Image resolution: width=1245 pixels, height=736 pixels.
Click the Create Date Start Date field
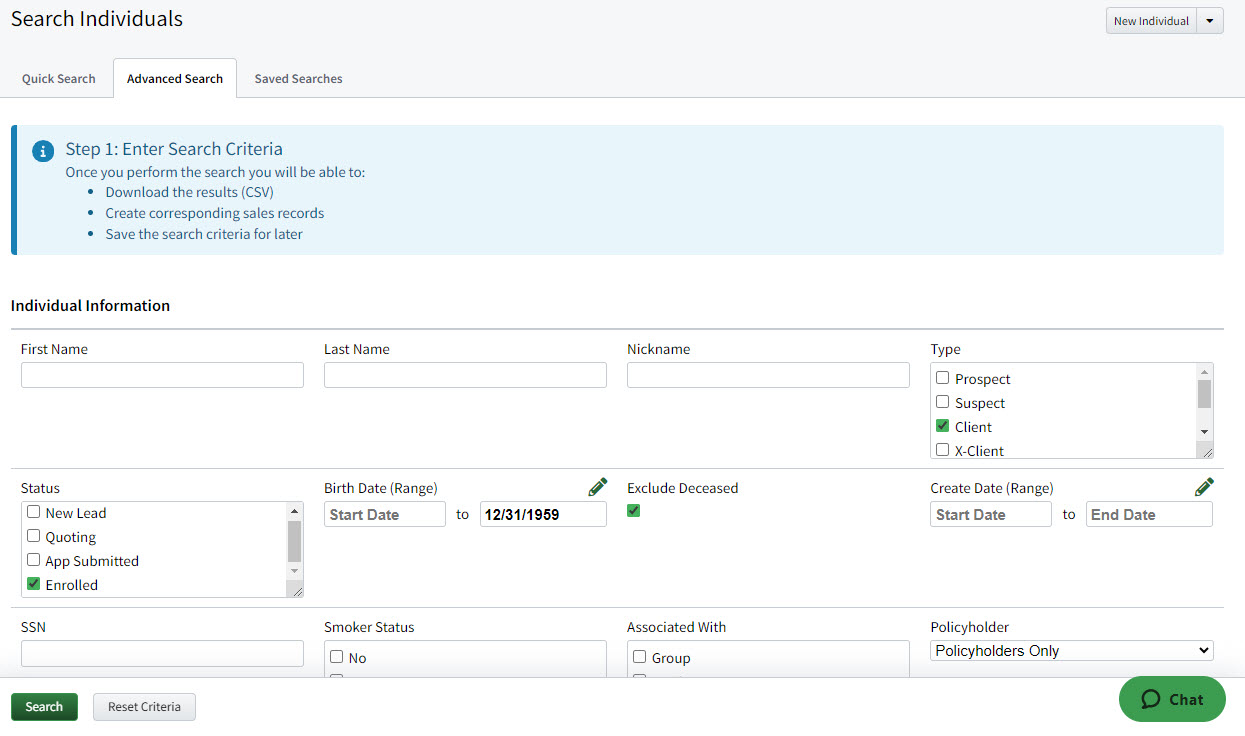click(991, 514)
